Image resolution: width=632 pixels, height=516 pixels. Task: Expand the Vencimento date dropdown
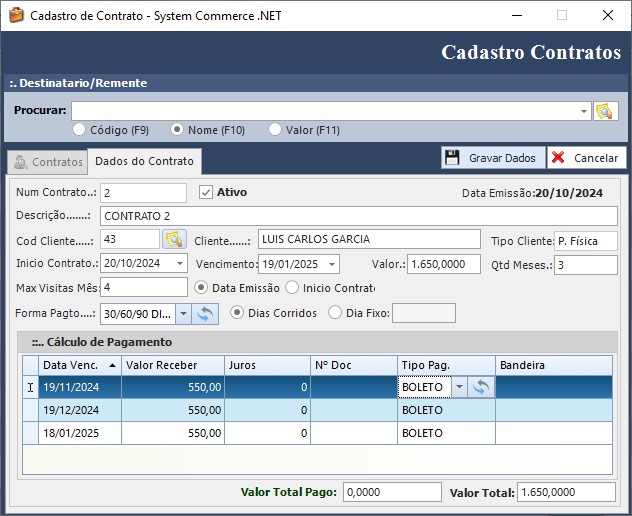point(332,264)
